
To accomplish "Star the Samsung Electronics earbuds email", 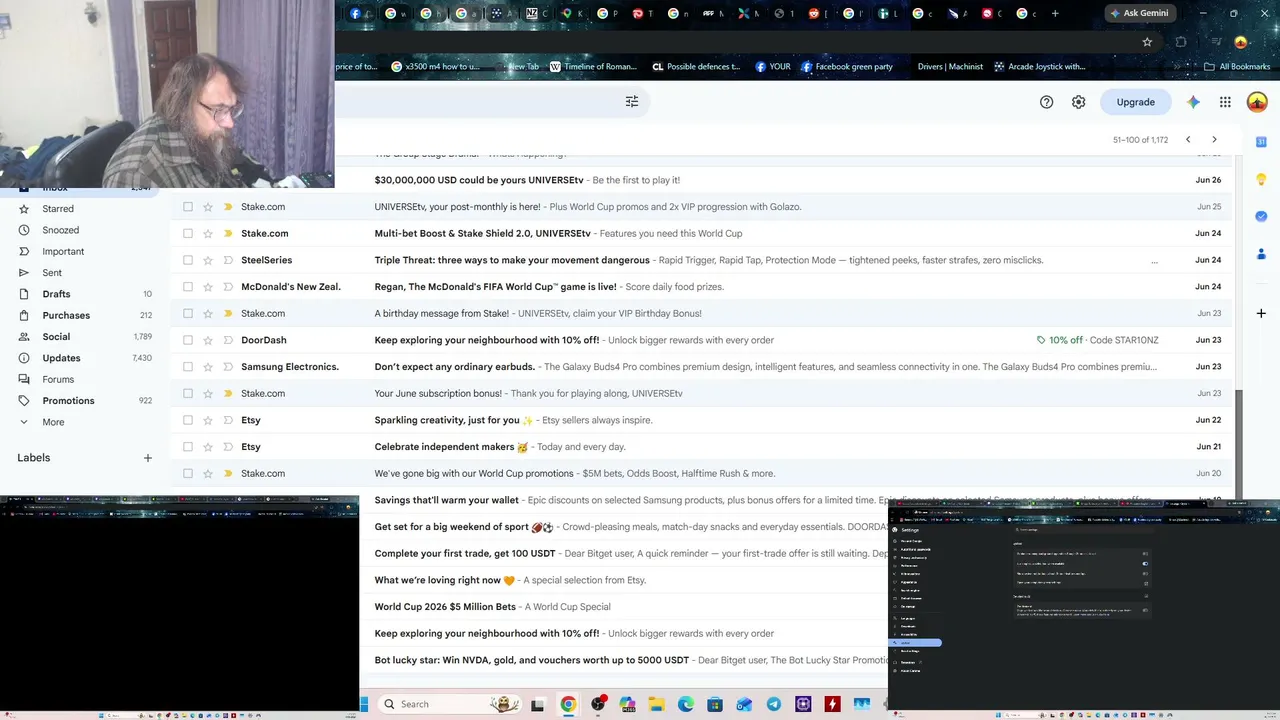I will pos(208,367).
